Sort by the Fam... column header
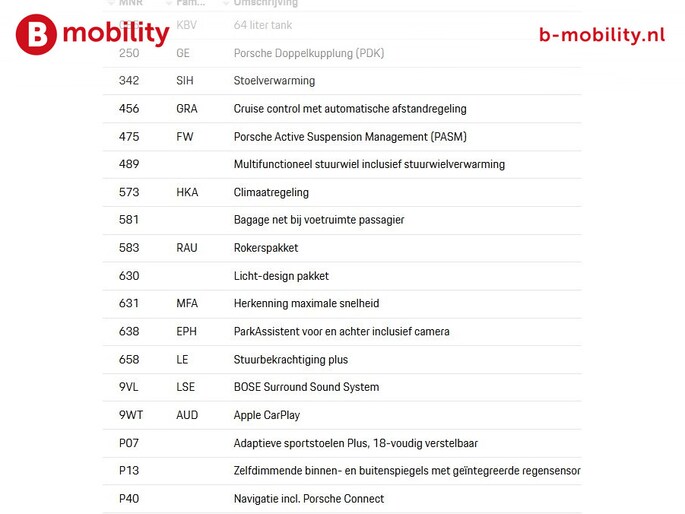685x514 pixels. tap(190, 3)
